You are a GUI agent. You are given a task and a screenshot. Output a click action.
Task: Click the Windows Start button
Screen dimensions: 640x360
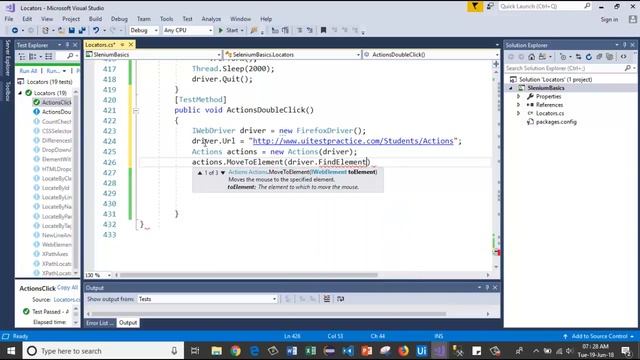[11, 351]
